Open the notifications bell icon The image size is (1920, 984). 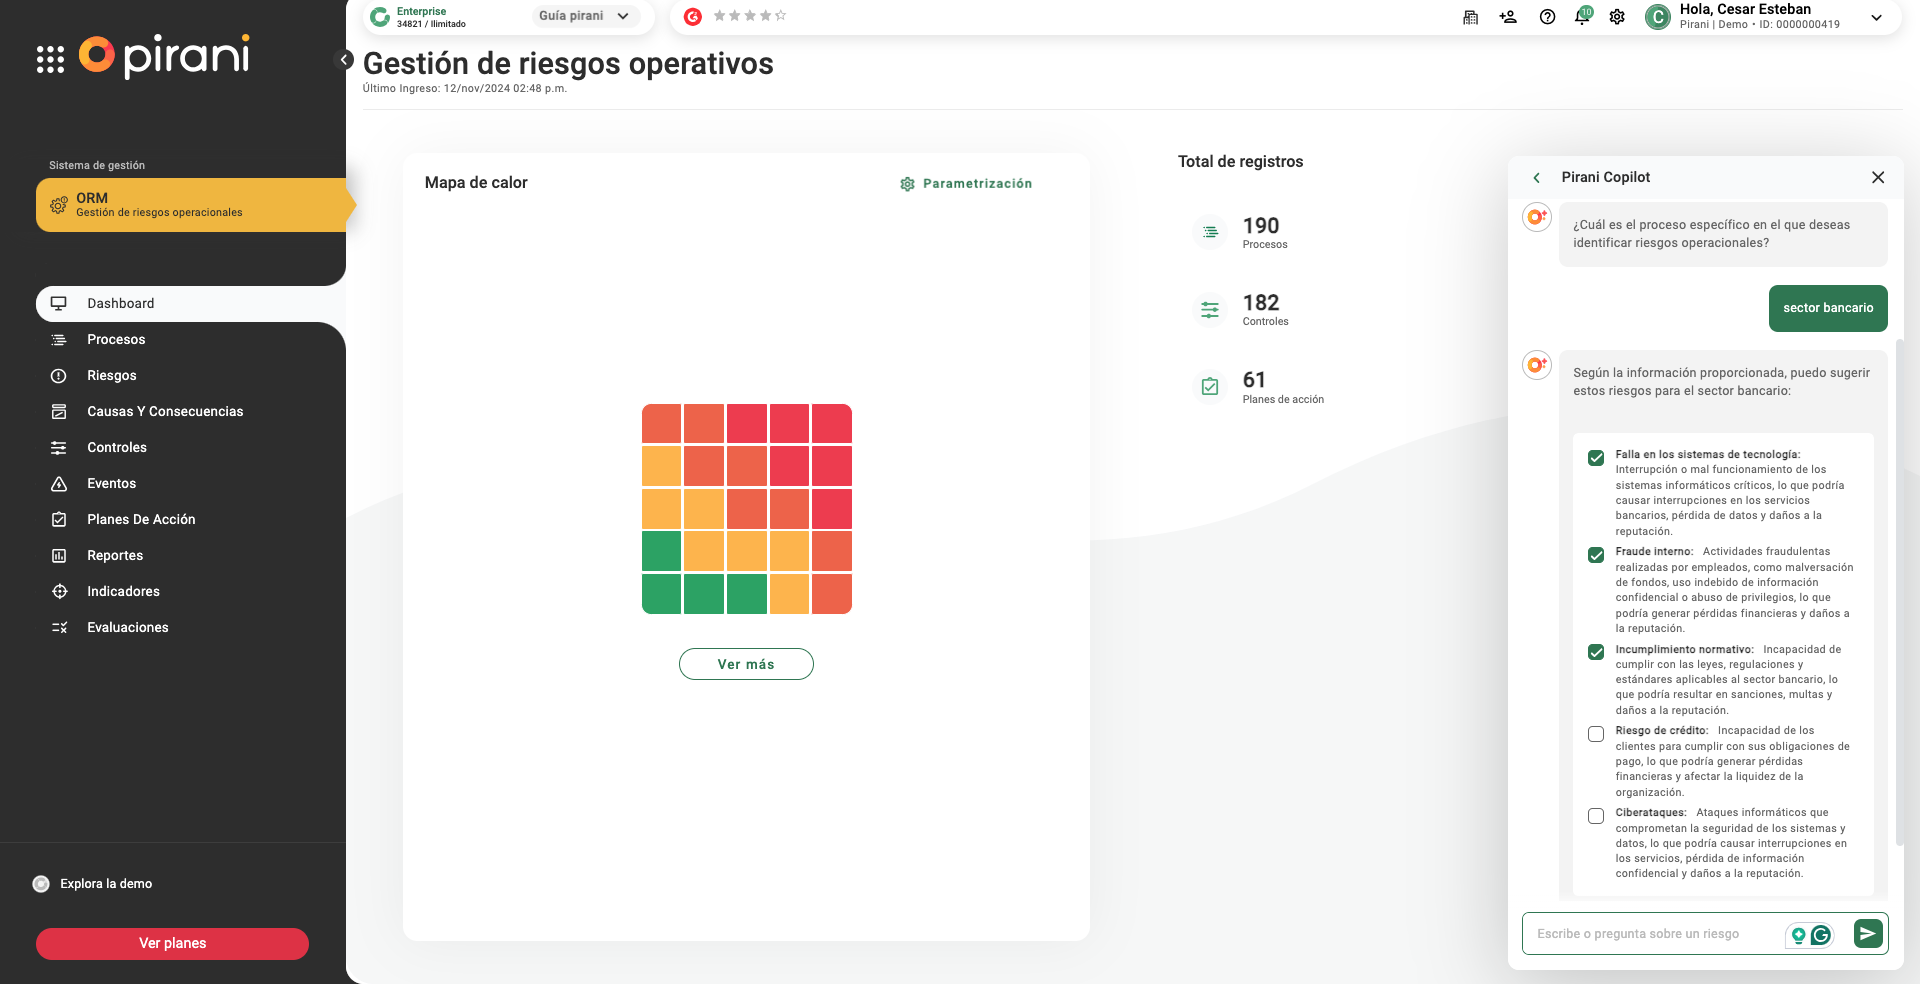tap(1582, 17)
